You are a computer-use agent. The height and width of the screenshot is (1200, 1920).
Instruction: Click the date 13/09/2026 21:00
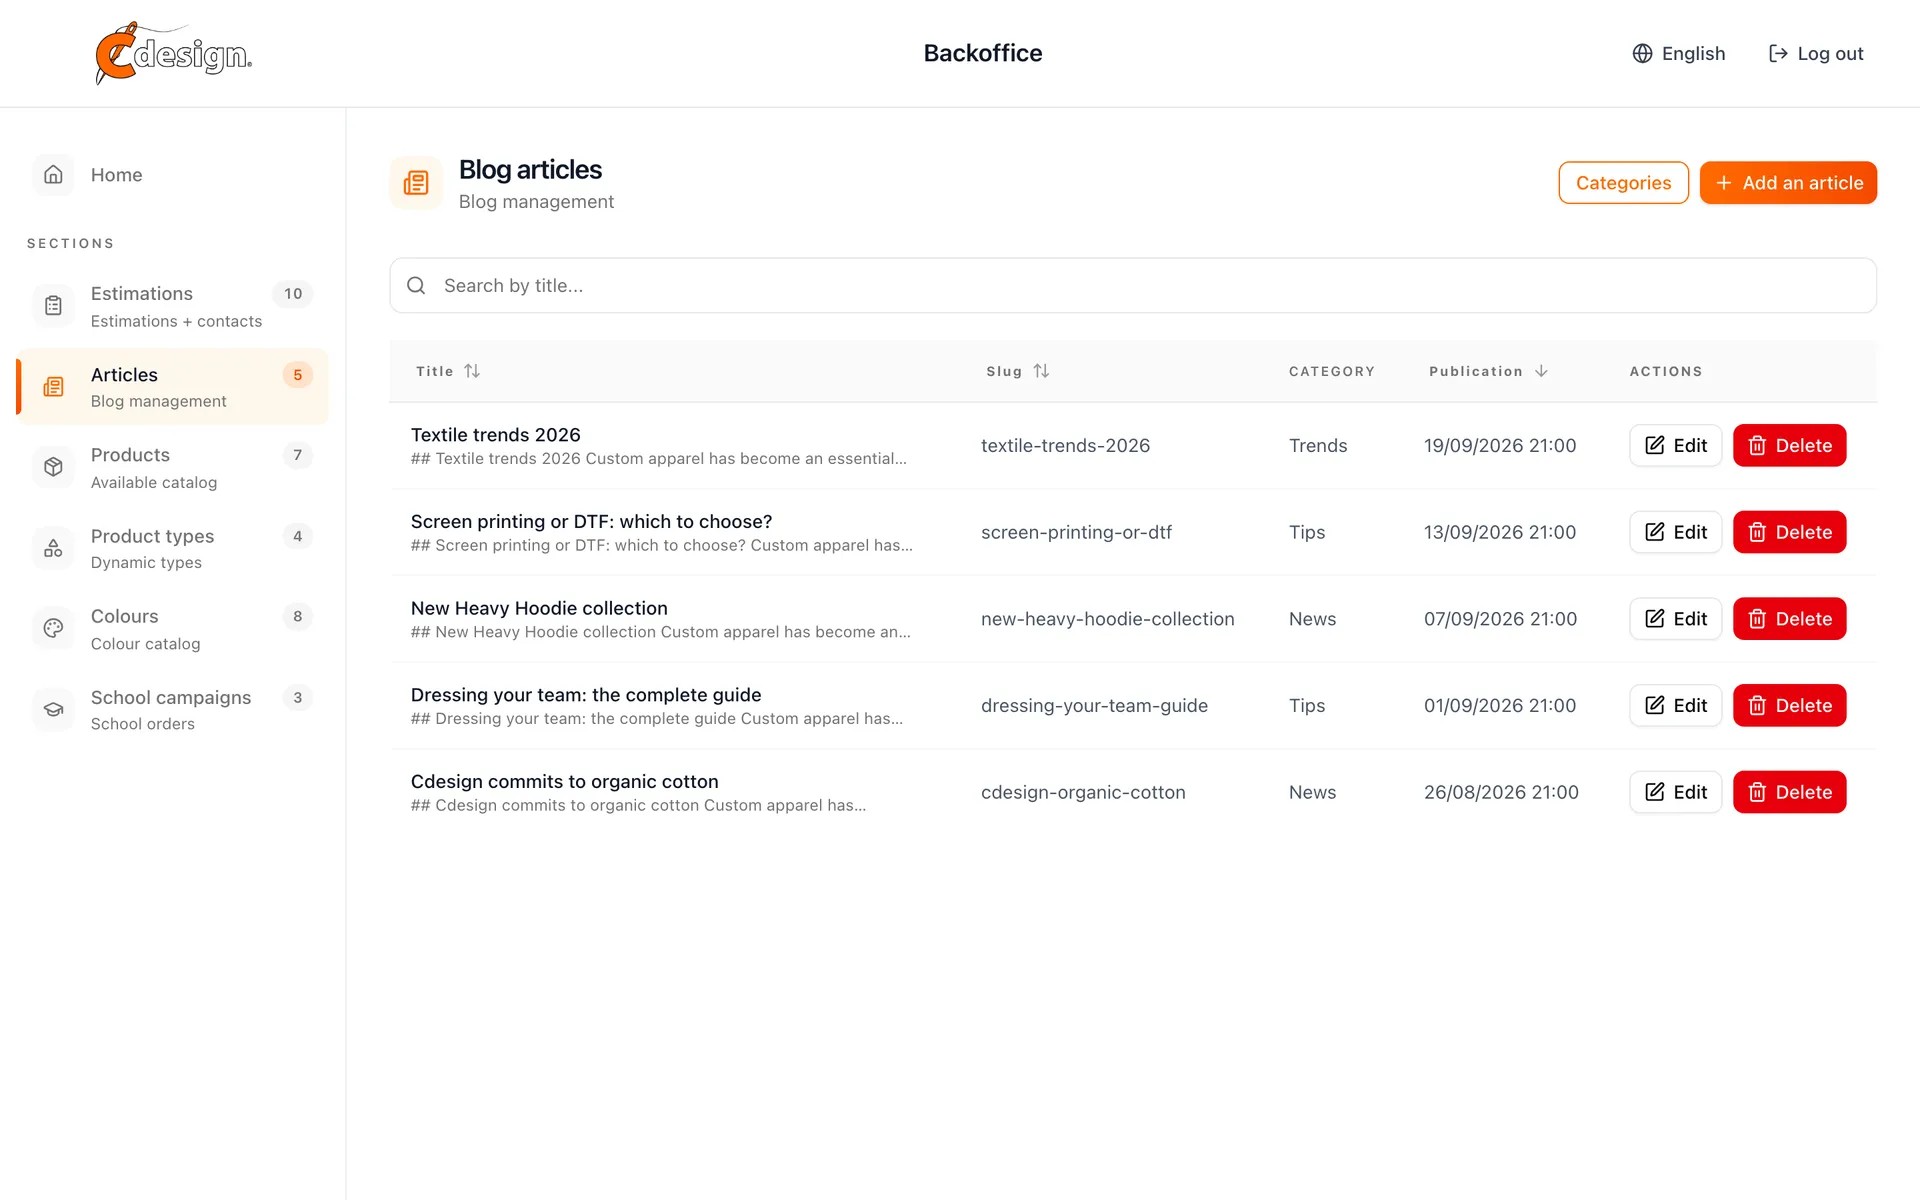1500,532
